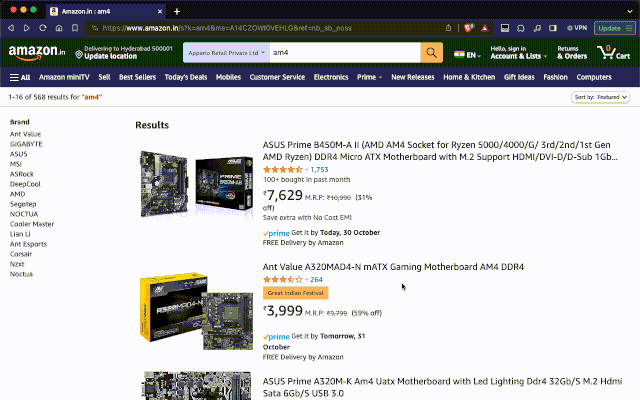Open Gift Ideas nav link
The width and height of the screenshot is (640, 400).
pos(519,77)
